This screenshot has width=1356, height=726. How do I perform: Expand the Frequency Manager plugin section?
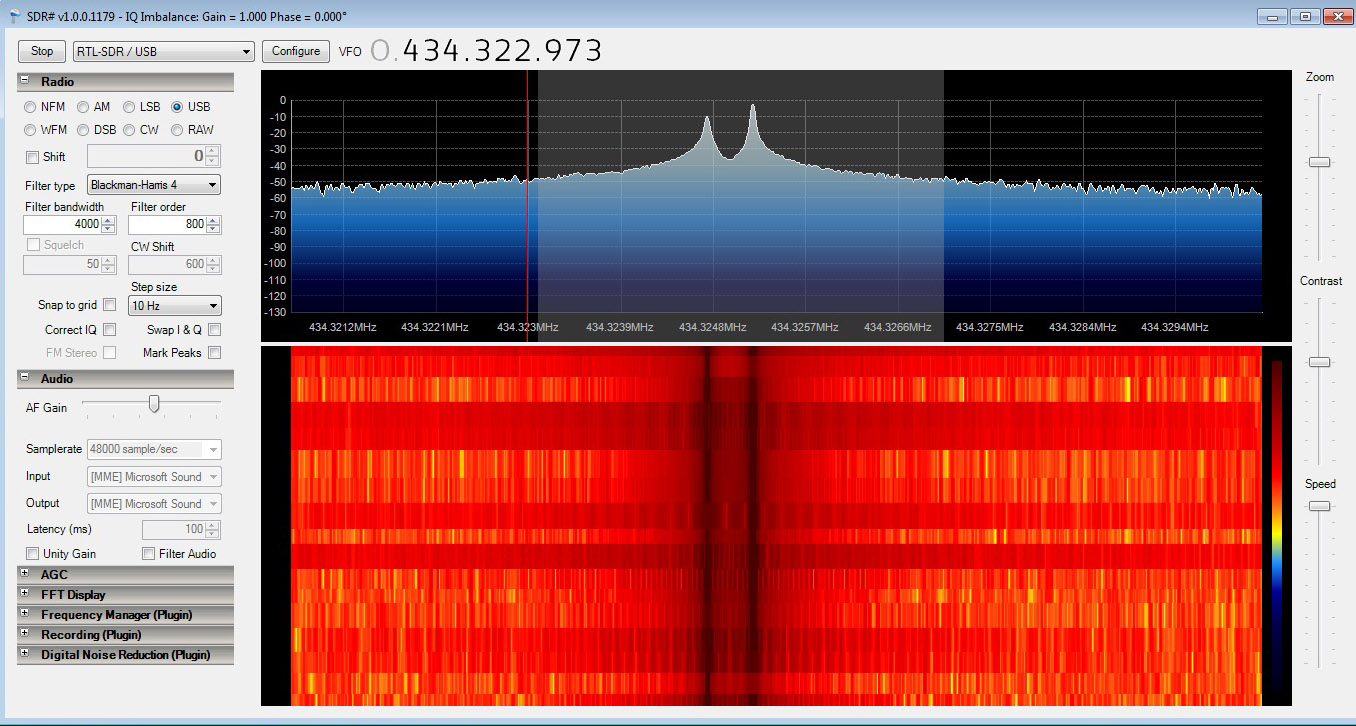click(x=24, y=615)
